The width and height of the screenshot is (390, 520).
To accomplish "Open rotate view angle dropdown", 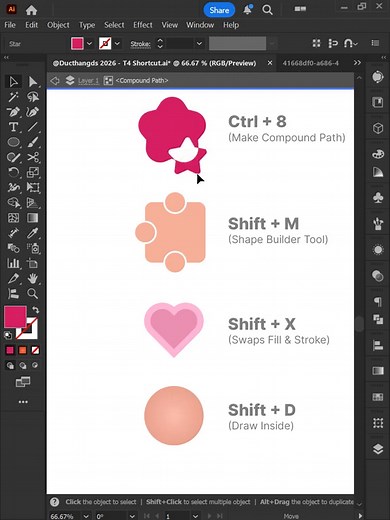I will (132, 516).
